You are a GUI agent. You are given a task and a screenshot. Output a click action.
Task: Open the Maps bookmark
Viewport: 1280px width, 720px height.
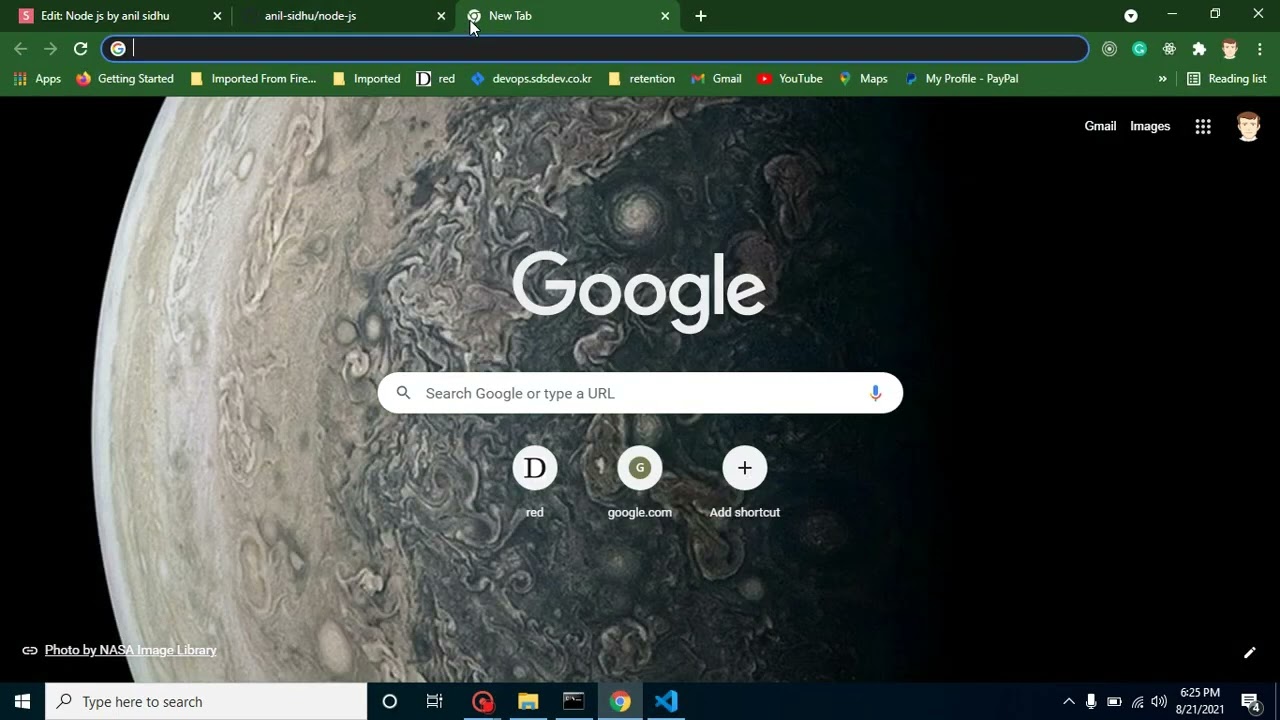coord(863,79)
